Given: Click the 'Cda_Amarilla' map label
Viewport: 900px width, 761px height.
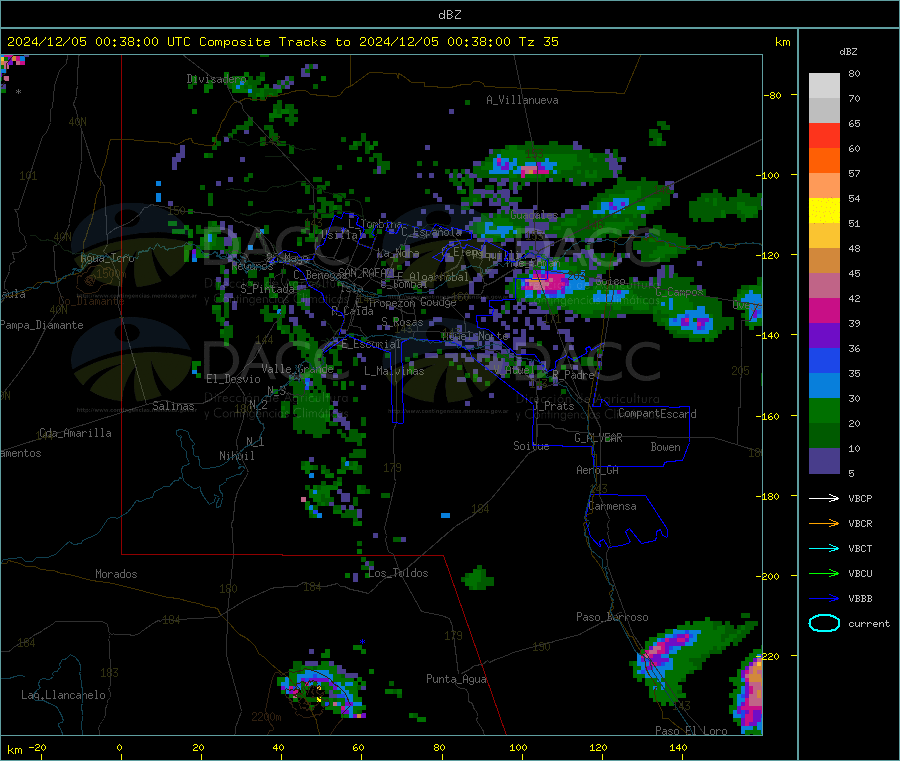Looking at the screenshot, I should pyautogui.click(x=75, y=433).
